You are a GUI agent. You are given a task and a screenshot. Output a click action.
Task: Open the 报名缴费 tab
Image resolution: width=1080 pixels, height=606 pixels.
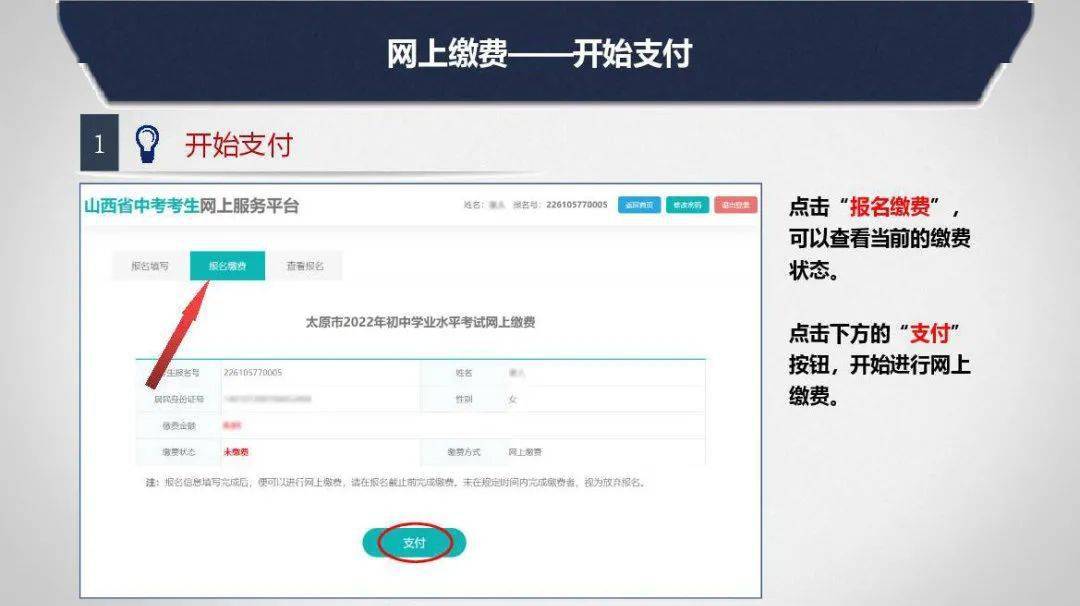click(230, 267)
